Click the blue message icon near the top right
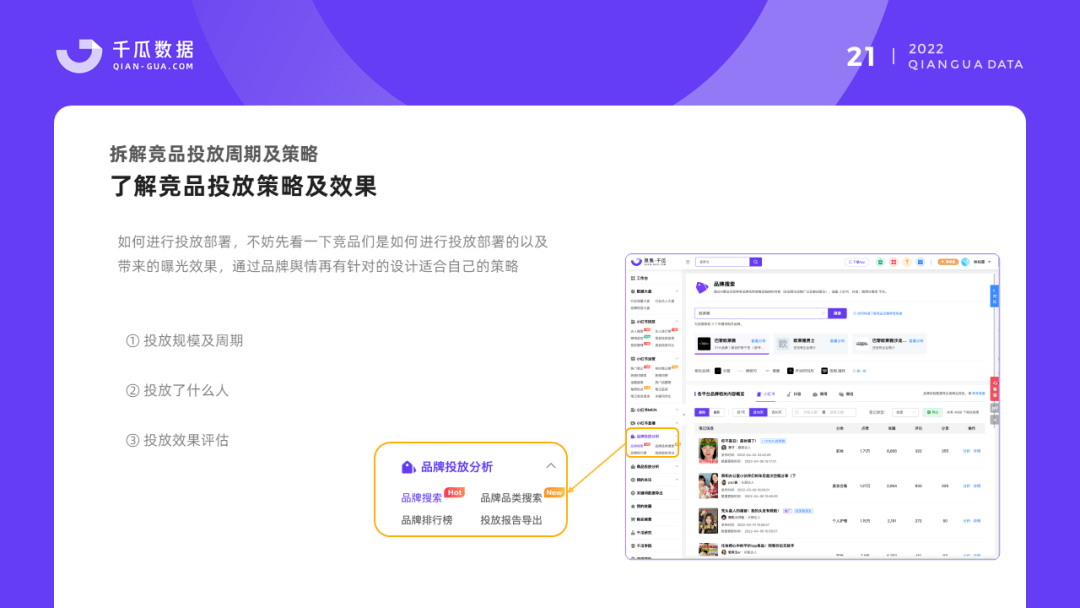 tap(920, 262)
